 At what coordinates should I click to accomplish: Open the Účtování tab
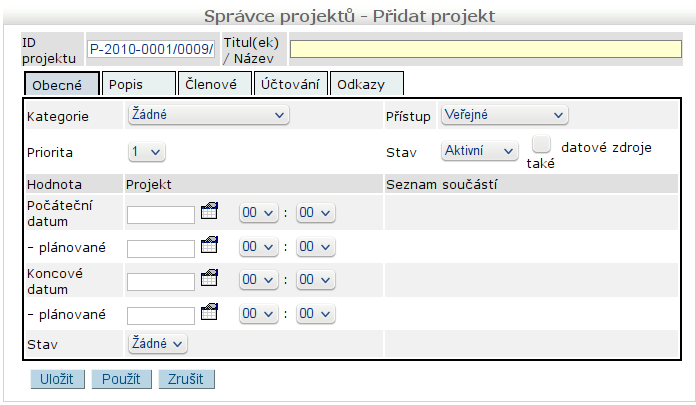coord(289,85)
